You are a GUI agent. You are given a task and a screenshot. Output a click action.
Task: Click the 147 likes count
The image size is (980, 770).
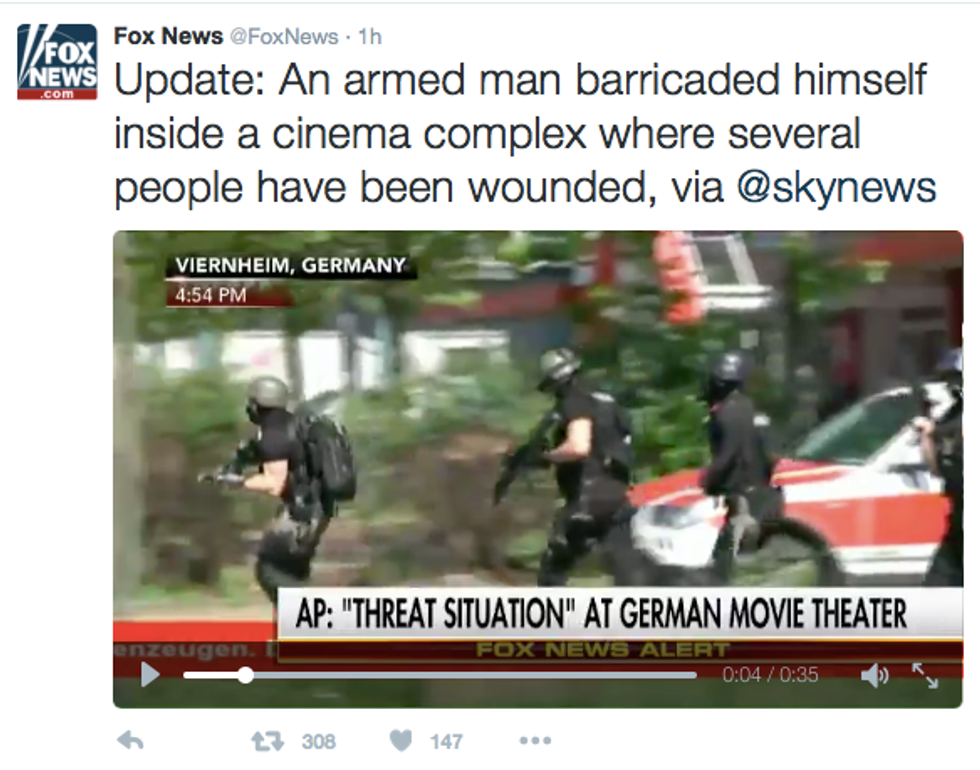(446, 741)
